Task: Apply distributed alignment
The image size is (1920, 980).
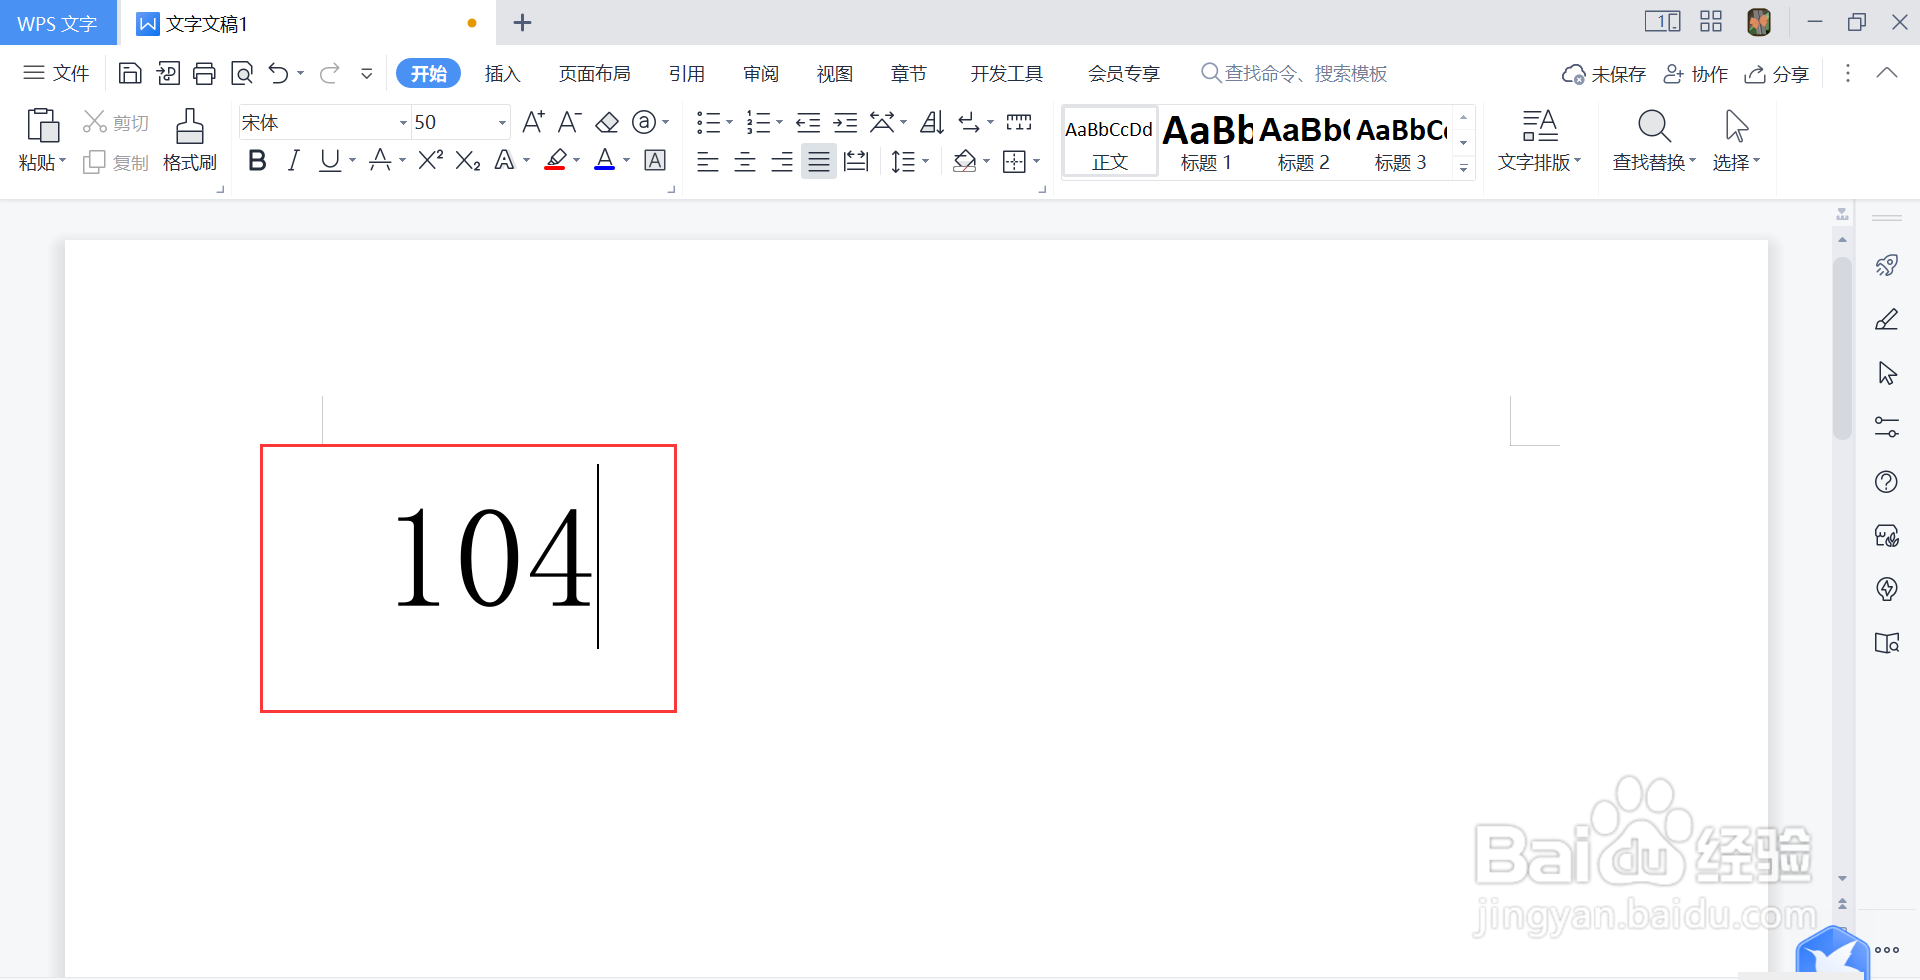Action: click(856, 161)
